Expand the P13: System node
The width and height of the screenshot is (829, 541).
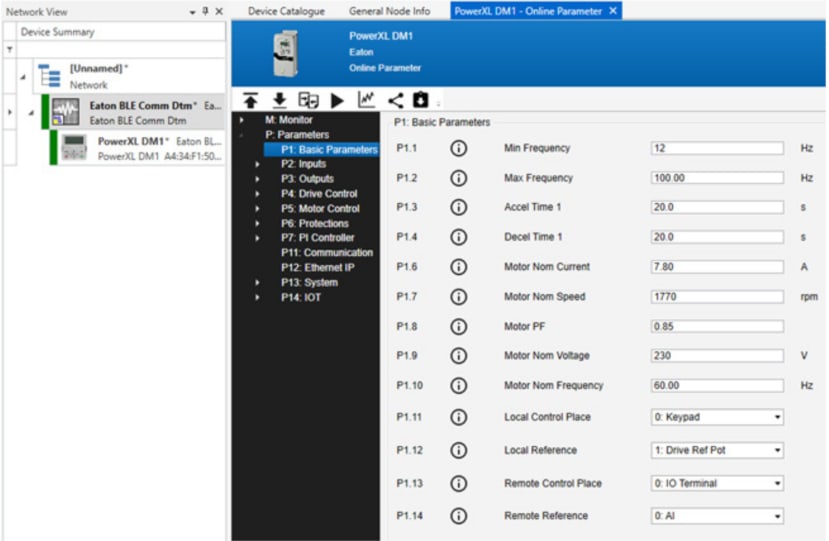[257, 283]
